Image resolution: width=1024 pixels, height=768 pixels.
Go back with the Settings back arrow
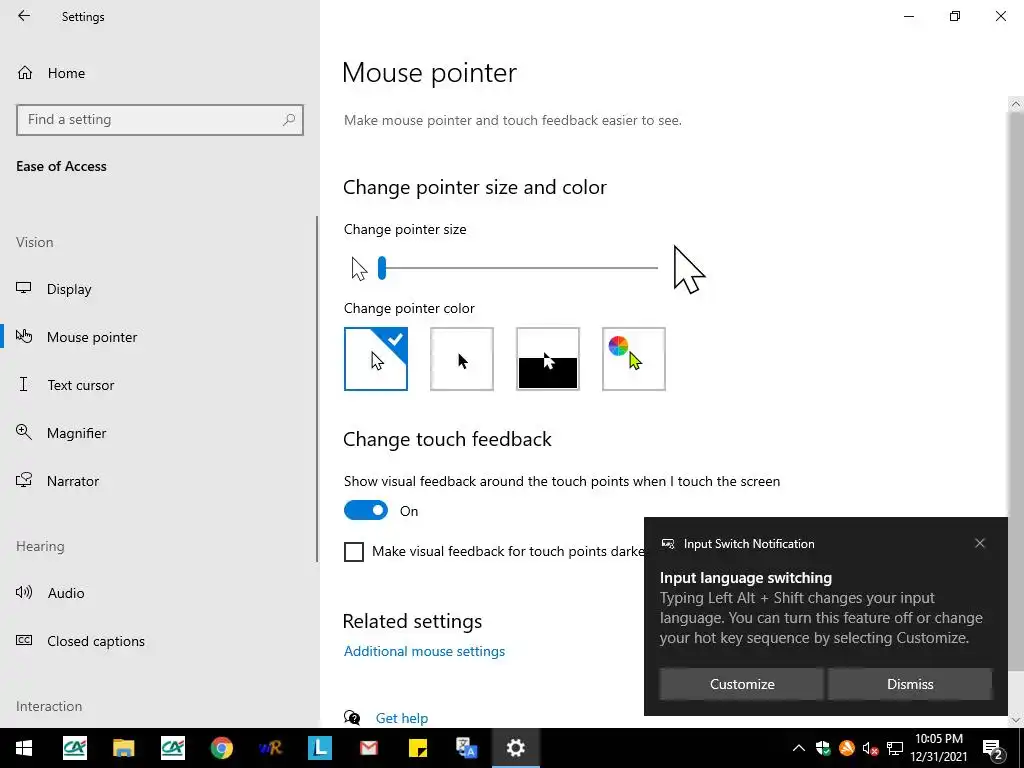(24, 16)
